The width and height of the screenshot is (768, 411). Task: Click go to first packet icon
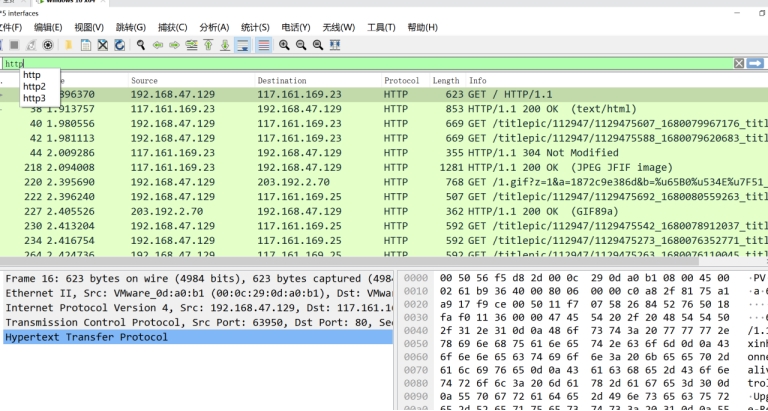click(208, 45)
